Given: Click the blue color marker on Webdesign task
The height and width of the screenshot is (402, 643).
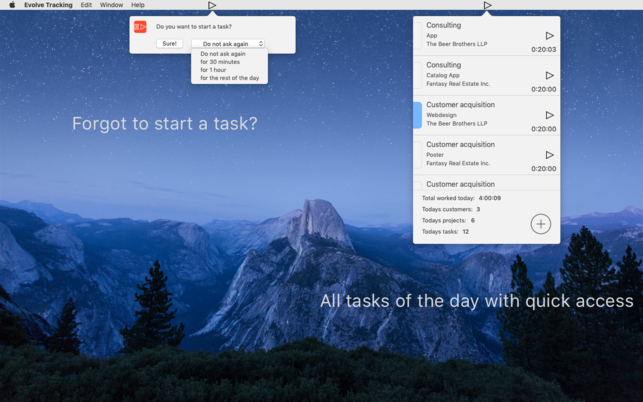Looking at the screenshot, I should pyautogui.click(x=417, y=115).
